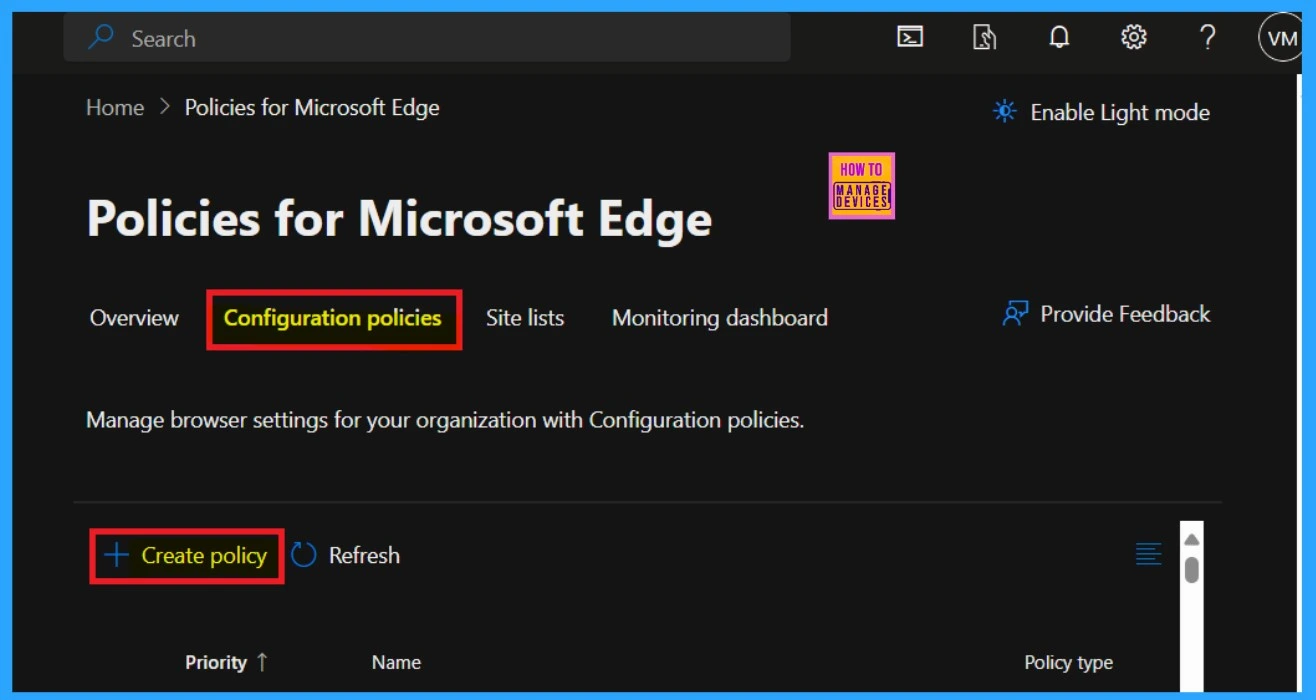Open the settings gear
Screen dimensions: 1316x700
(x=1133, y=38)
